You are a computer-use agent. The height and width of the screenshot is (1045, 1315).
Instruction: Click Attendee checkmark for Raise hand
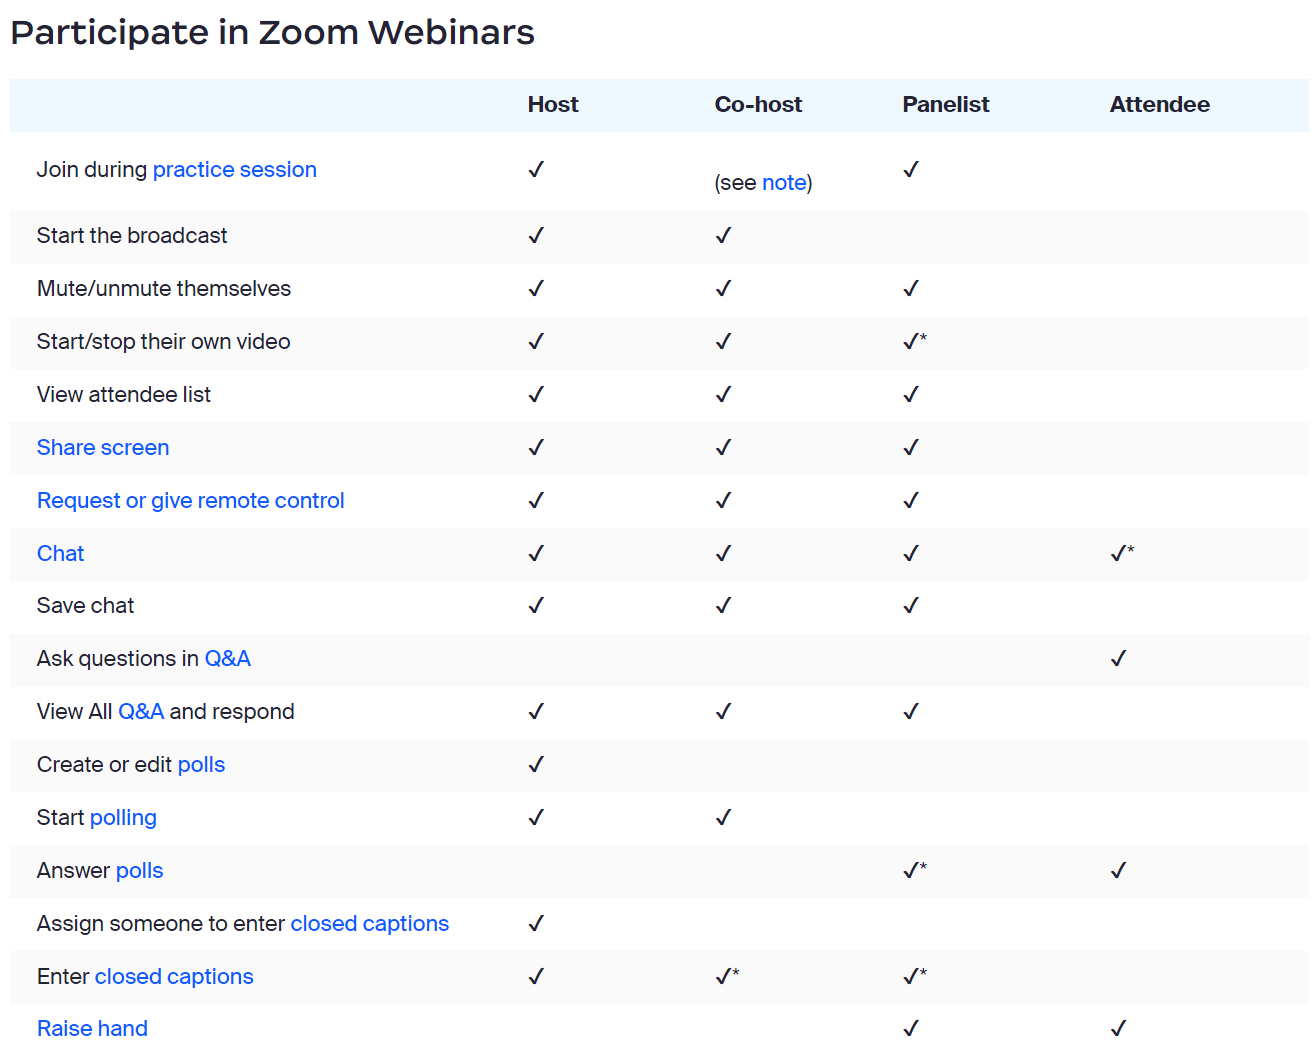(x=1118, y=1028)
